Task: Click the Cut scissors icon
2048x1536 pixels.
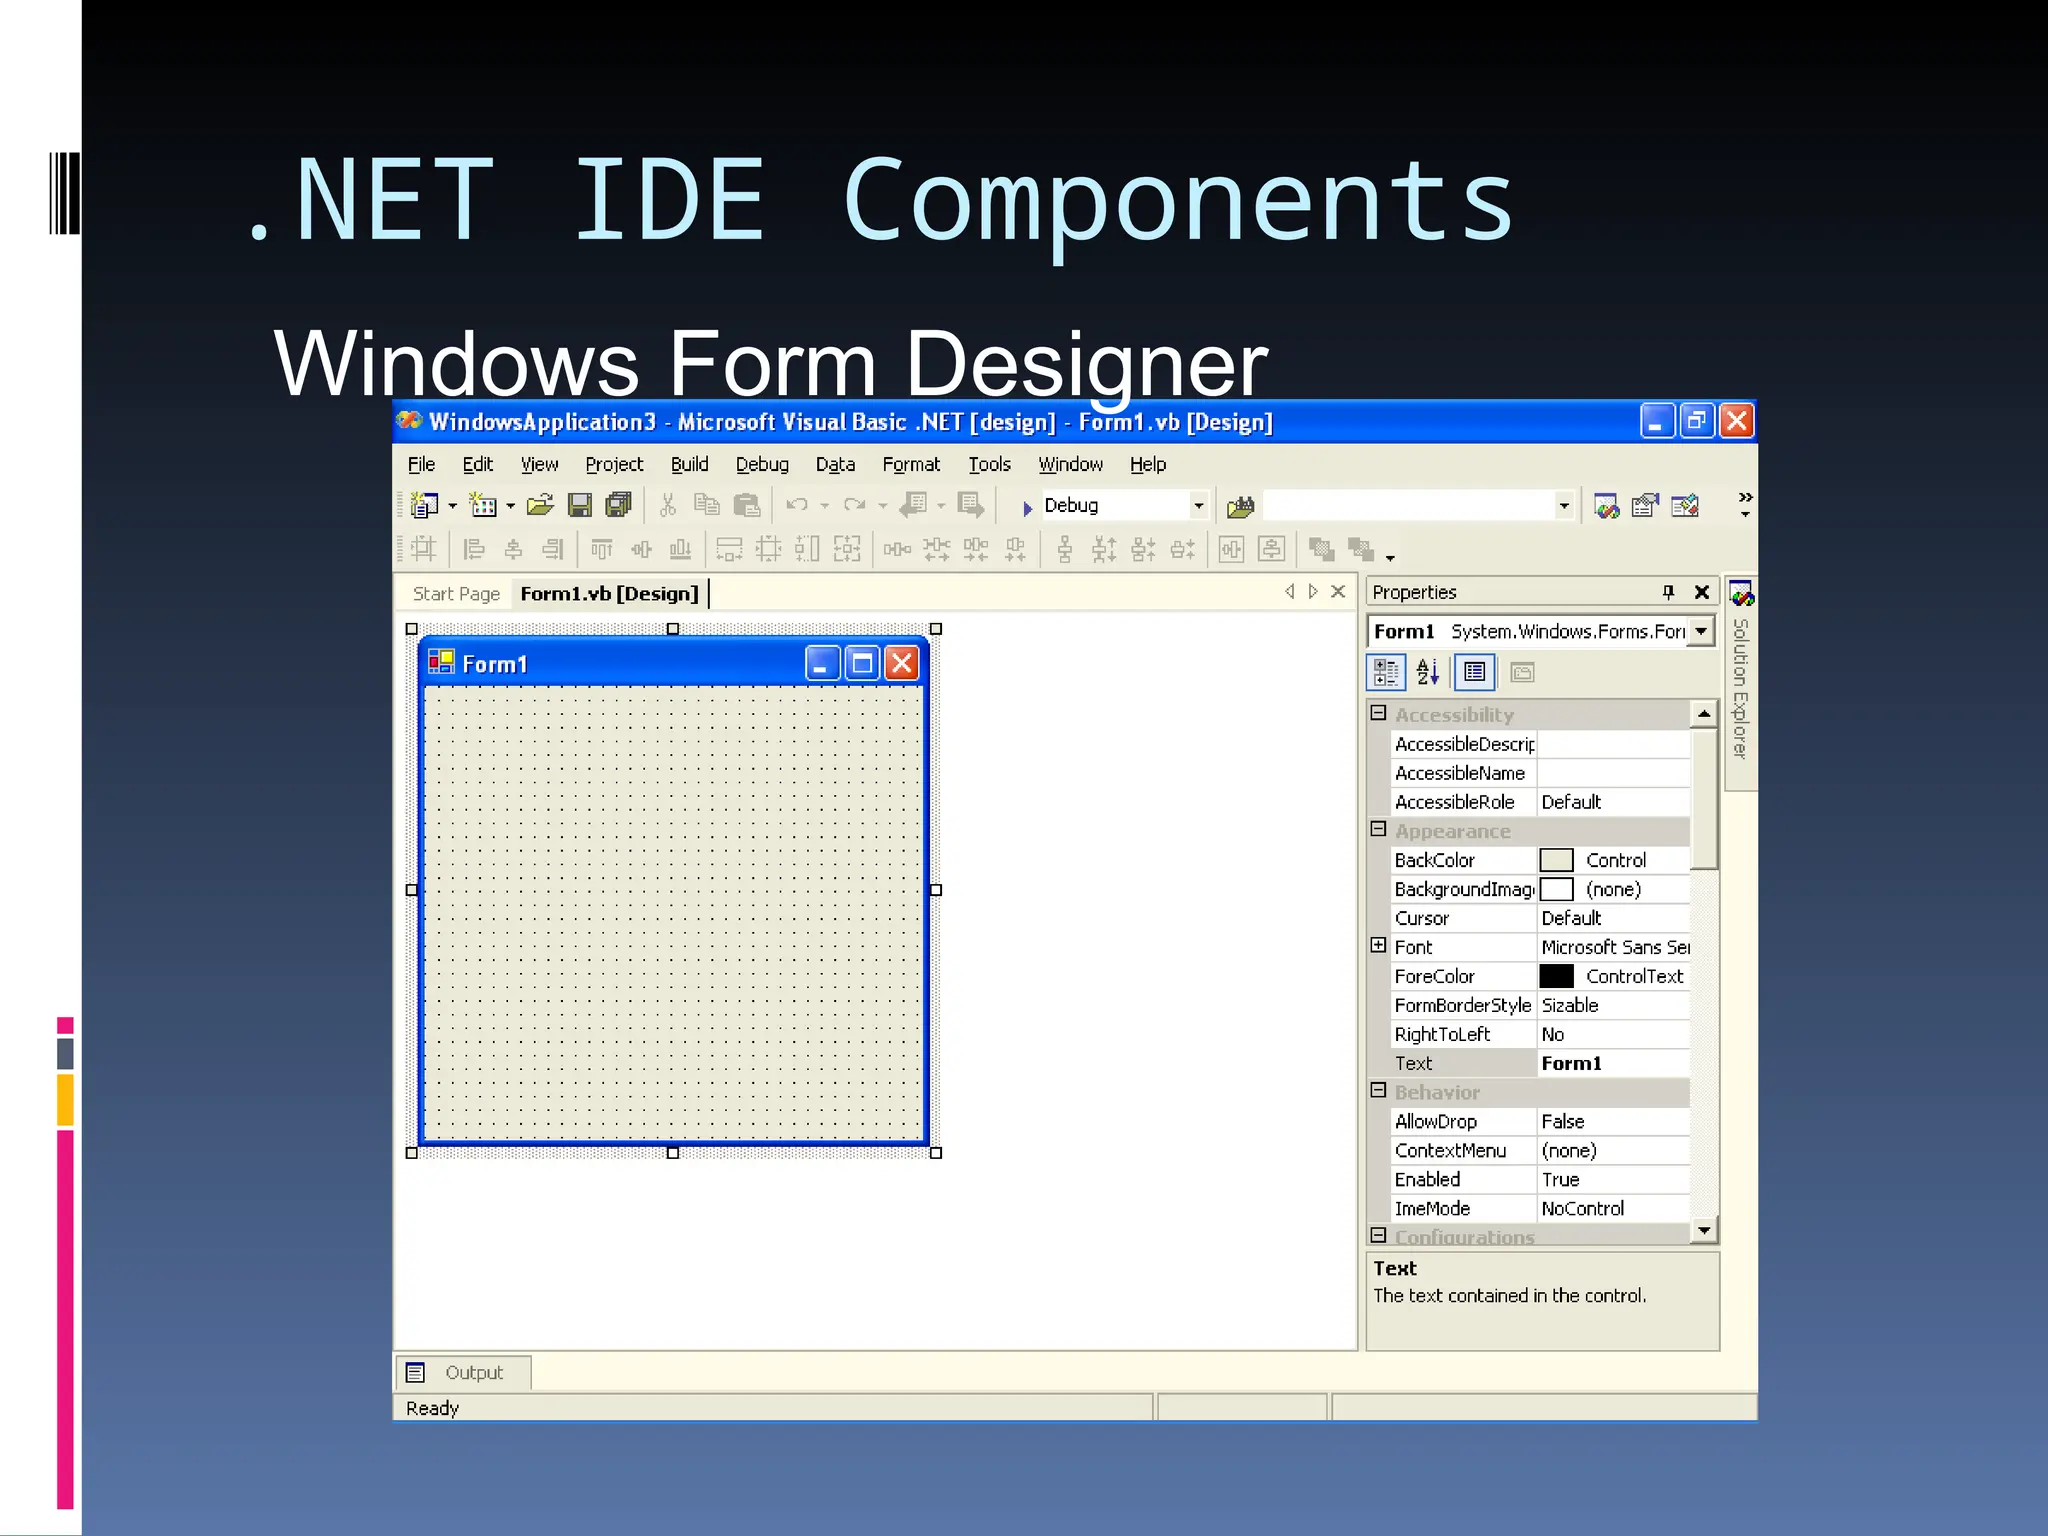Action: click(668, 506)
